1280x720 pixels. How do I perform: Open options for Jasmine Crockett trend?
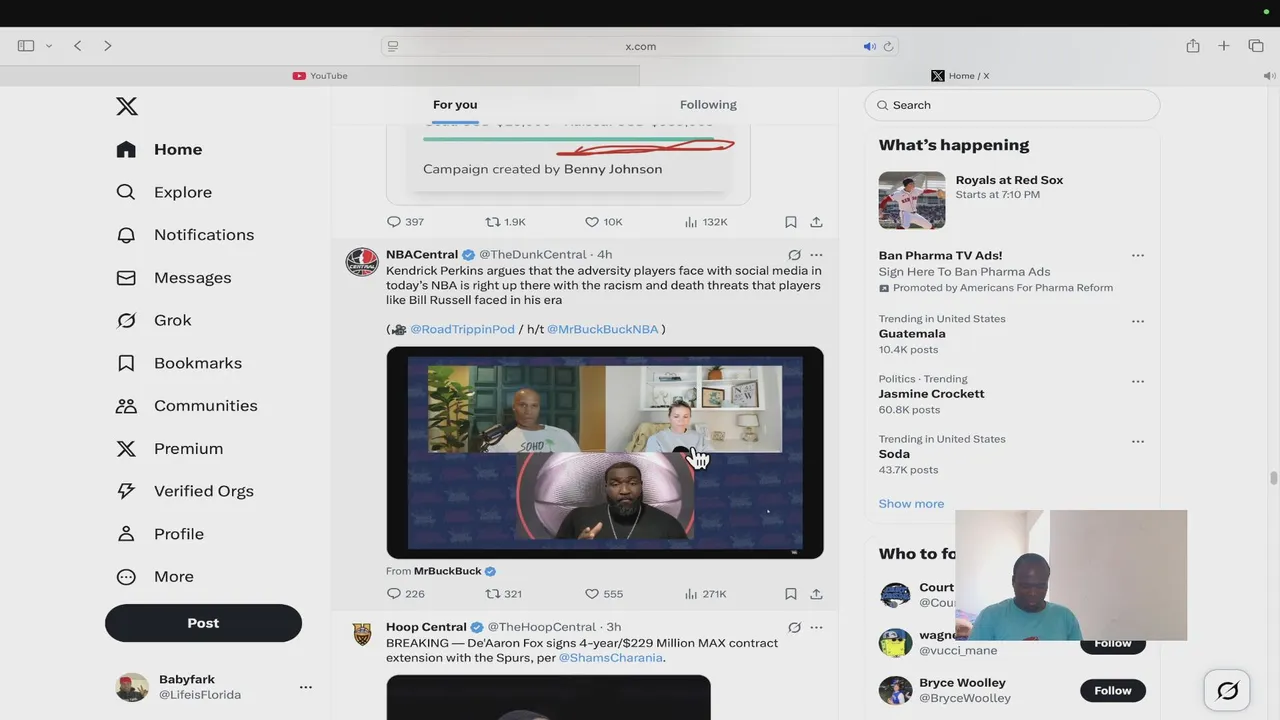click(1137, 382)
